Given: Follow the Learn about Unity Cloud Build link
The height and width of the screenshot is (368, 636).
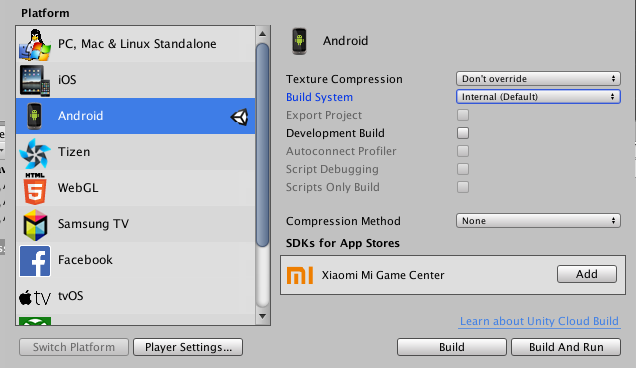Looking at the screenshot, I should pos(539,321).
